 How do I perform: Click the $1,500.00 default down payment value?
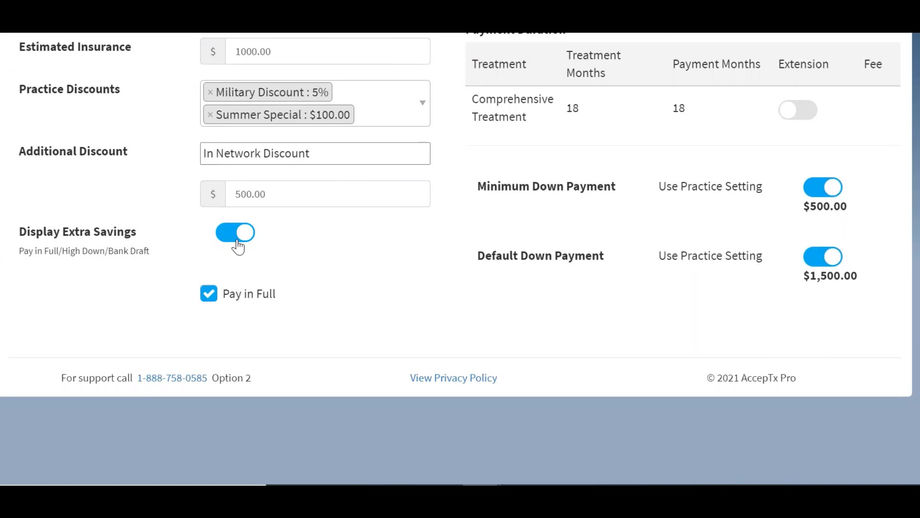pyautogui.click(x=830, y=276)
